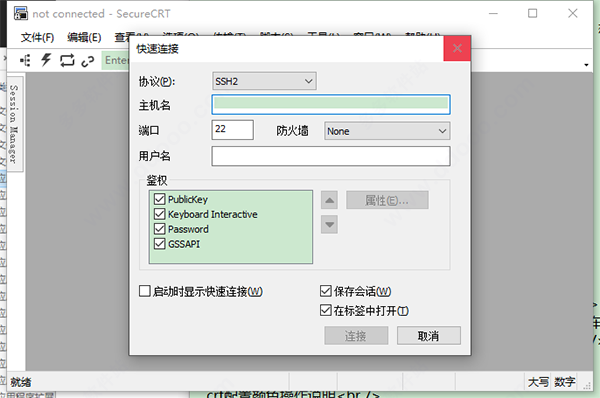Click the Reconnect loop toolbar icon
The image size is (600, 398).
pos(67,60)
